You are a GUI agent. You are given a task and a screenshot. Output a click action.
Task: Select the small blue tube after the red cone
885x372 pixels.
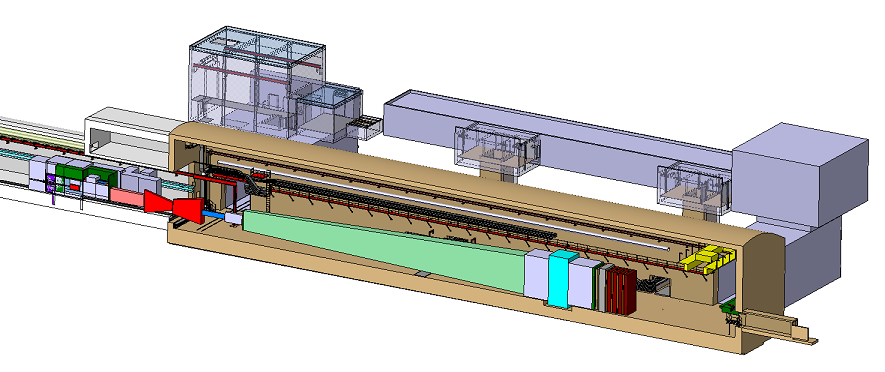214,215
